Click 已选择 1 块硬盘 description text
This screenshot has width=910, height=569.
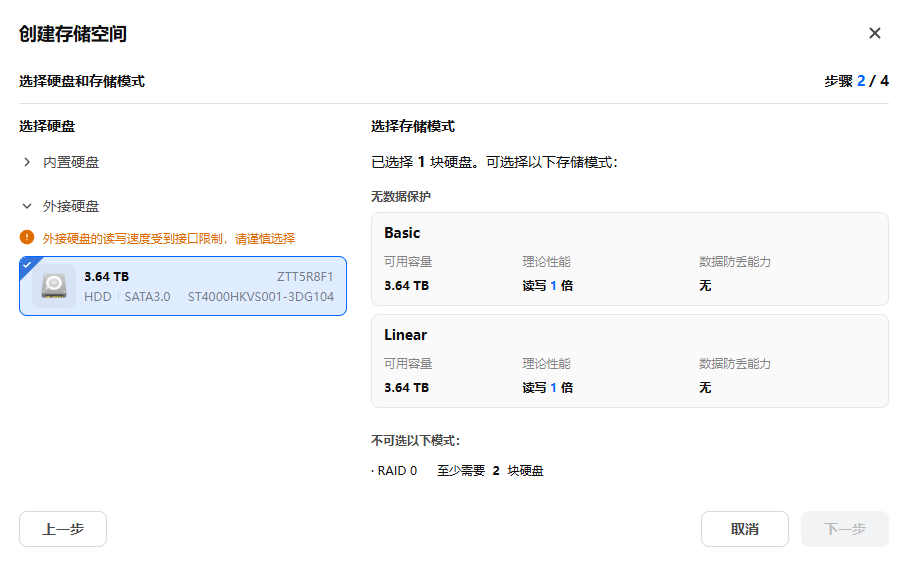[494, 162]
